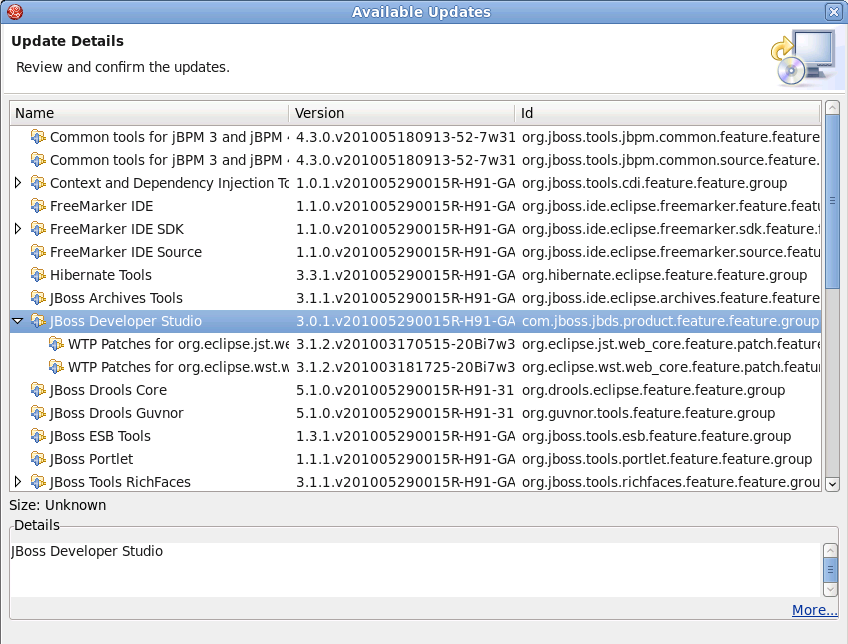Viewport: 848px width, 644px height.
Task: Click the feature icon beside Hibernate Tools
Action: [38, 275]
